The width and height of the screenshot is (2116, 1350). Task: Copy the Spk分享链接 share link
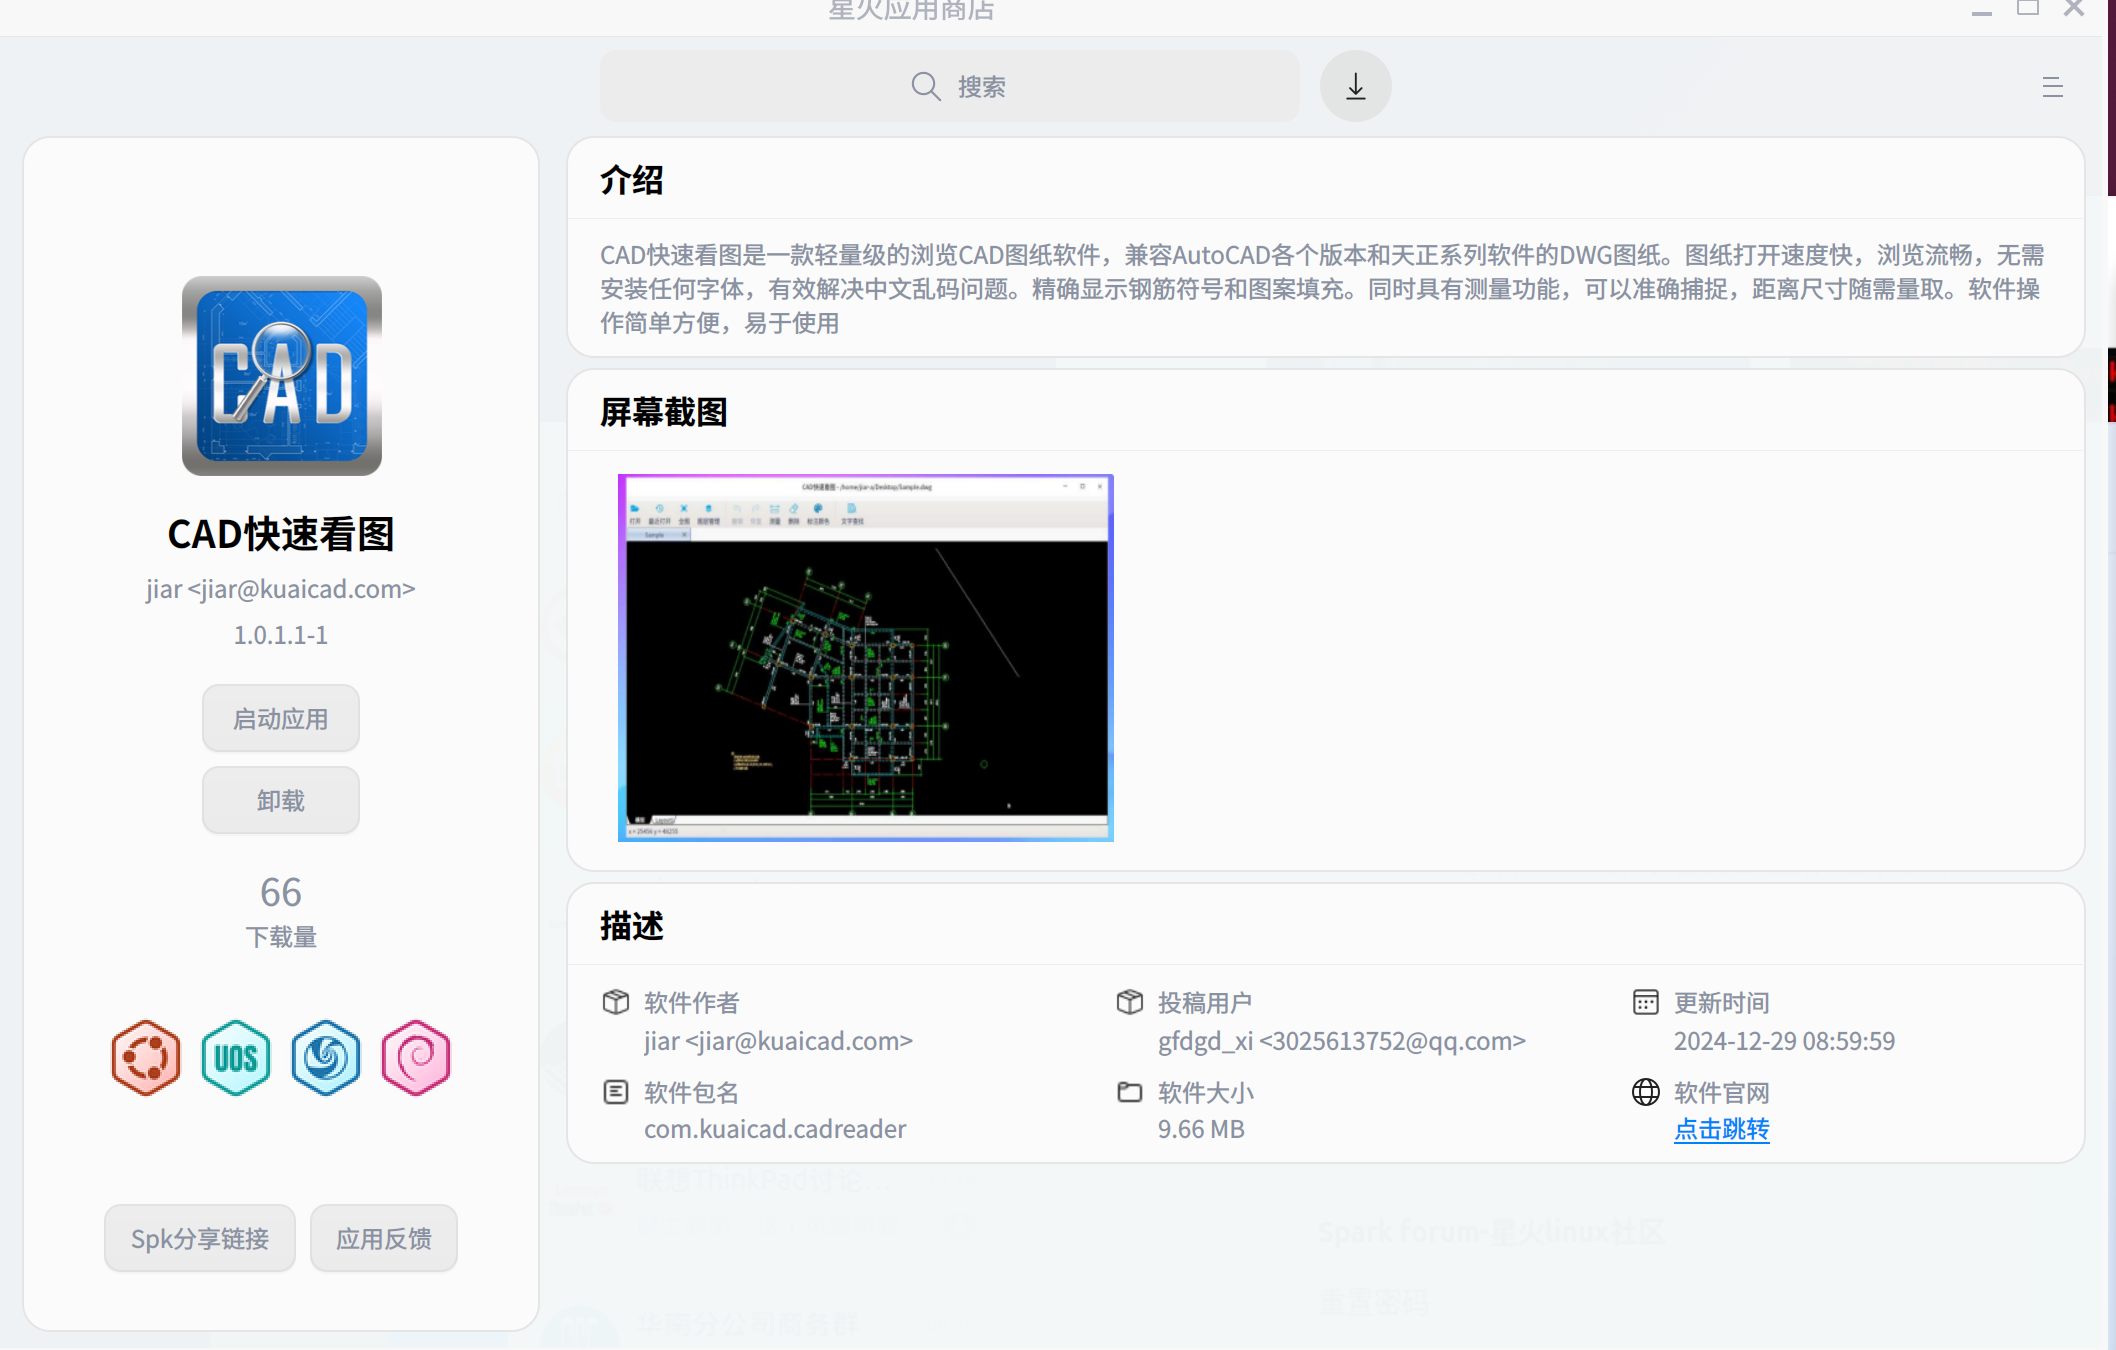pos(200,1238)
